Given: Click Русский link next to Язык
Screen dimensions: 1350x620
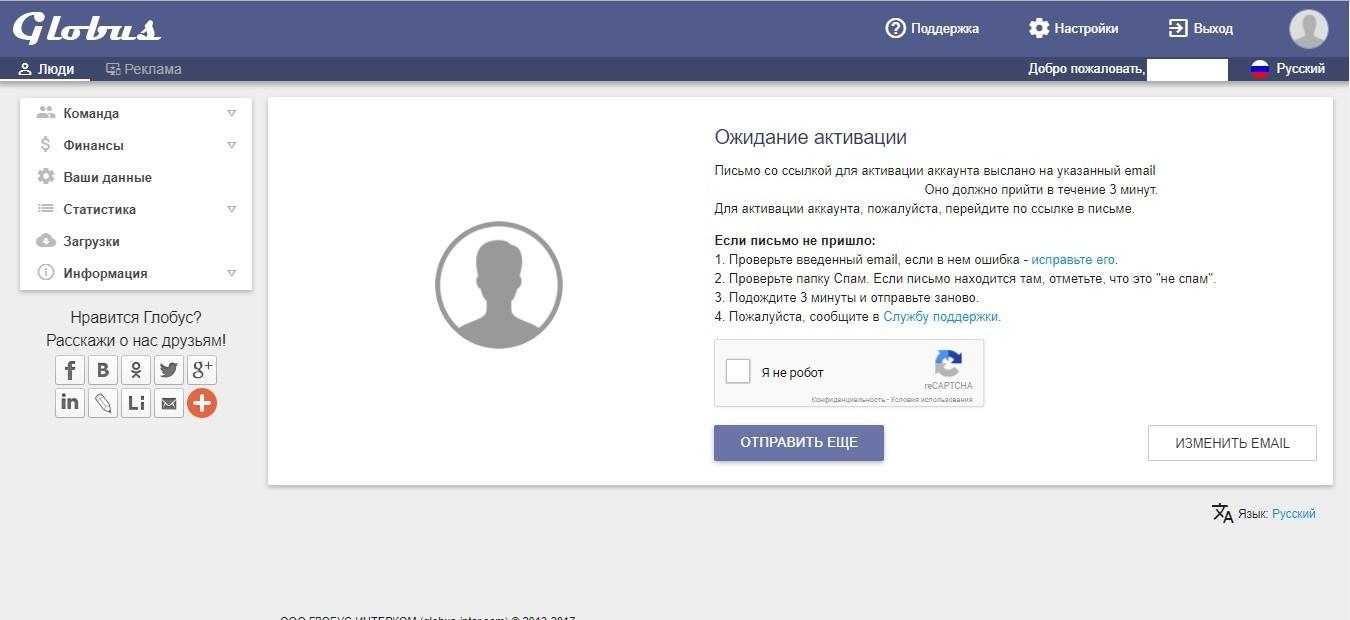Looking at the screenshot, I should pos(1294,514).
